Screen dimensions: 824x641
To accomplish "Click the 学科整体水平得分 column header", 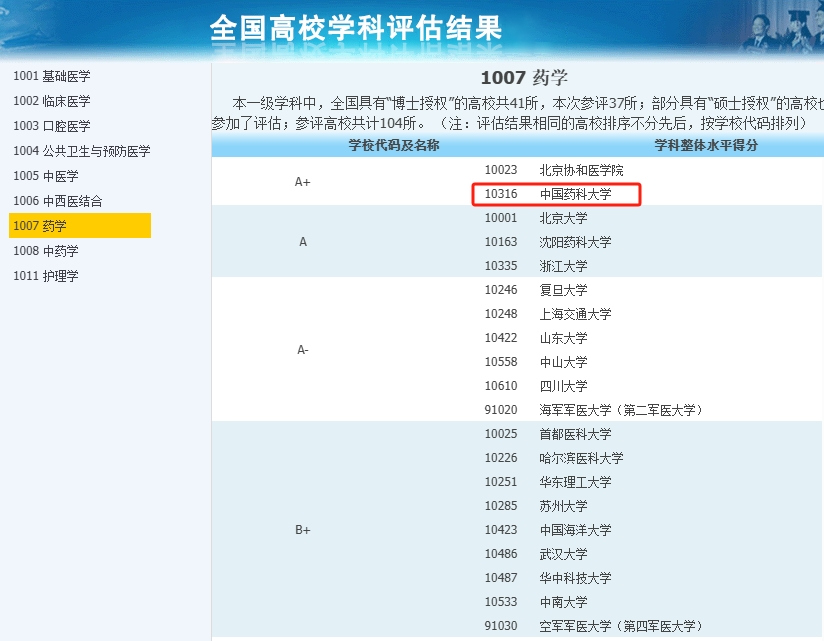I will (706, 146).
